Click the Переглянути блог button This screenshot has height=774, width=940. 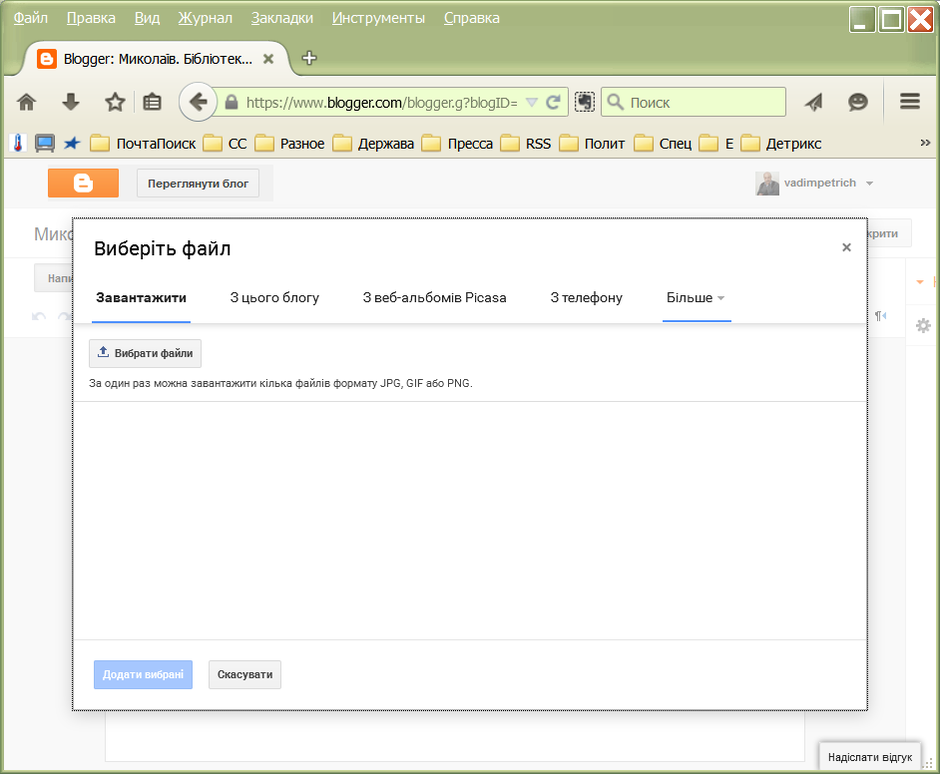[x=198, y=183]
